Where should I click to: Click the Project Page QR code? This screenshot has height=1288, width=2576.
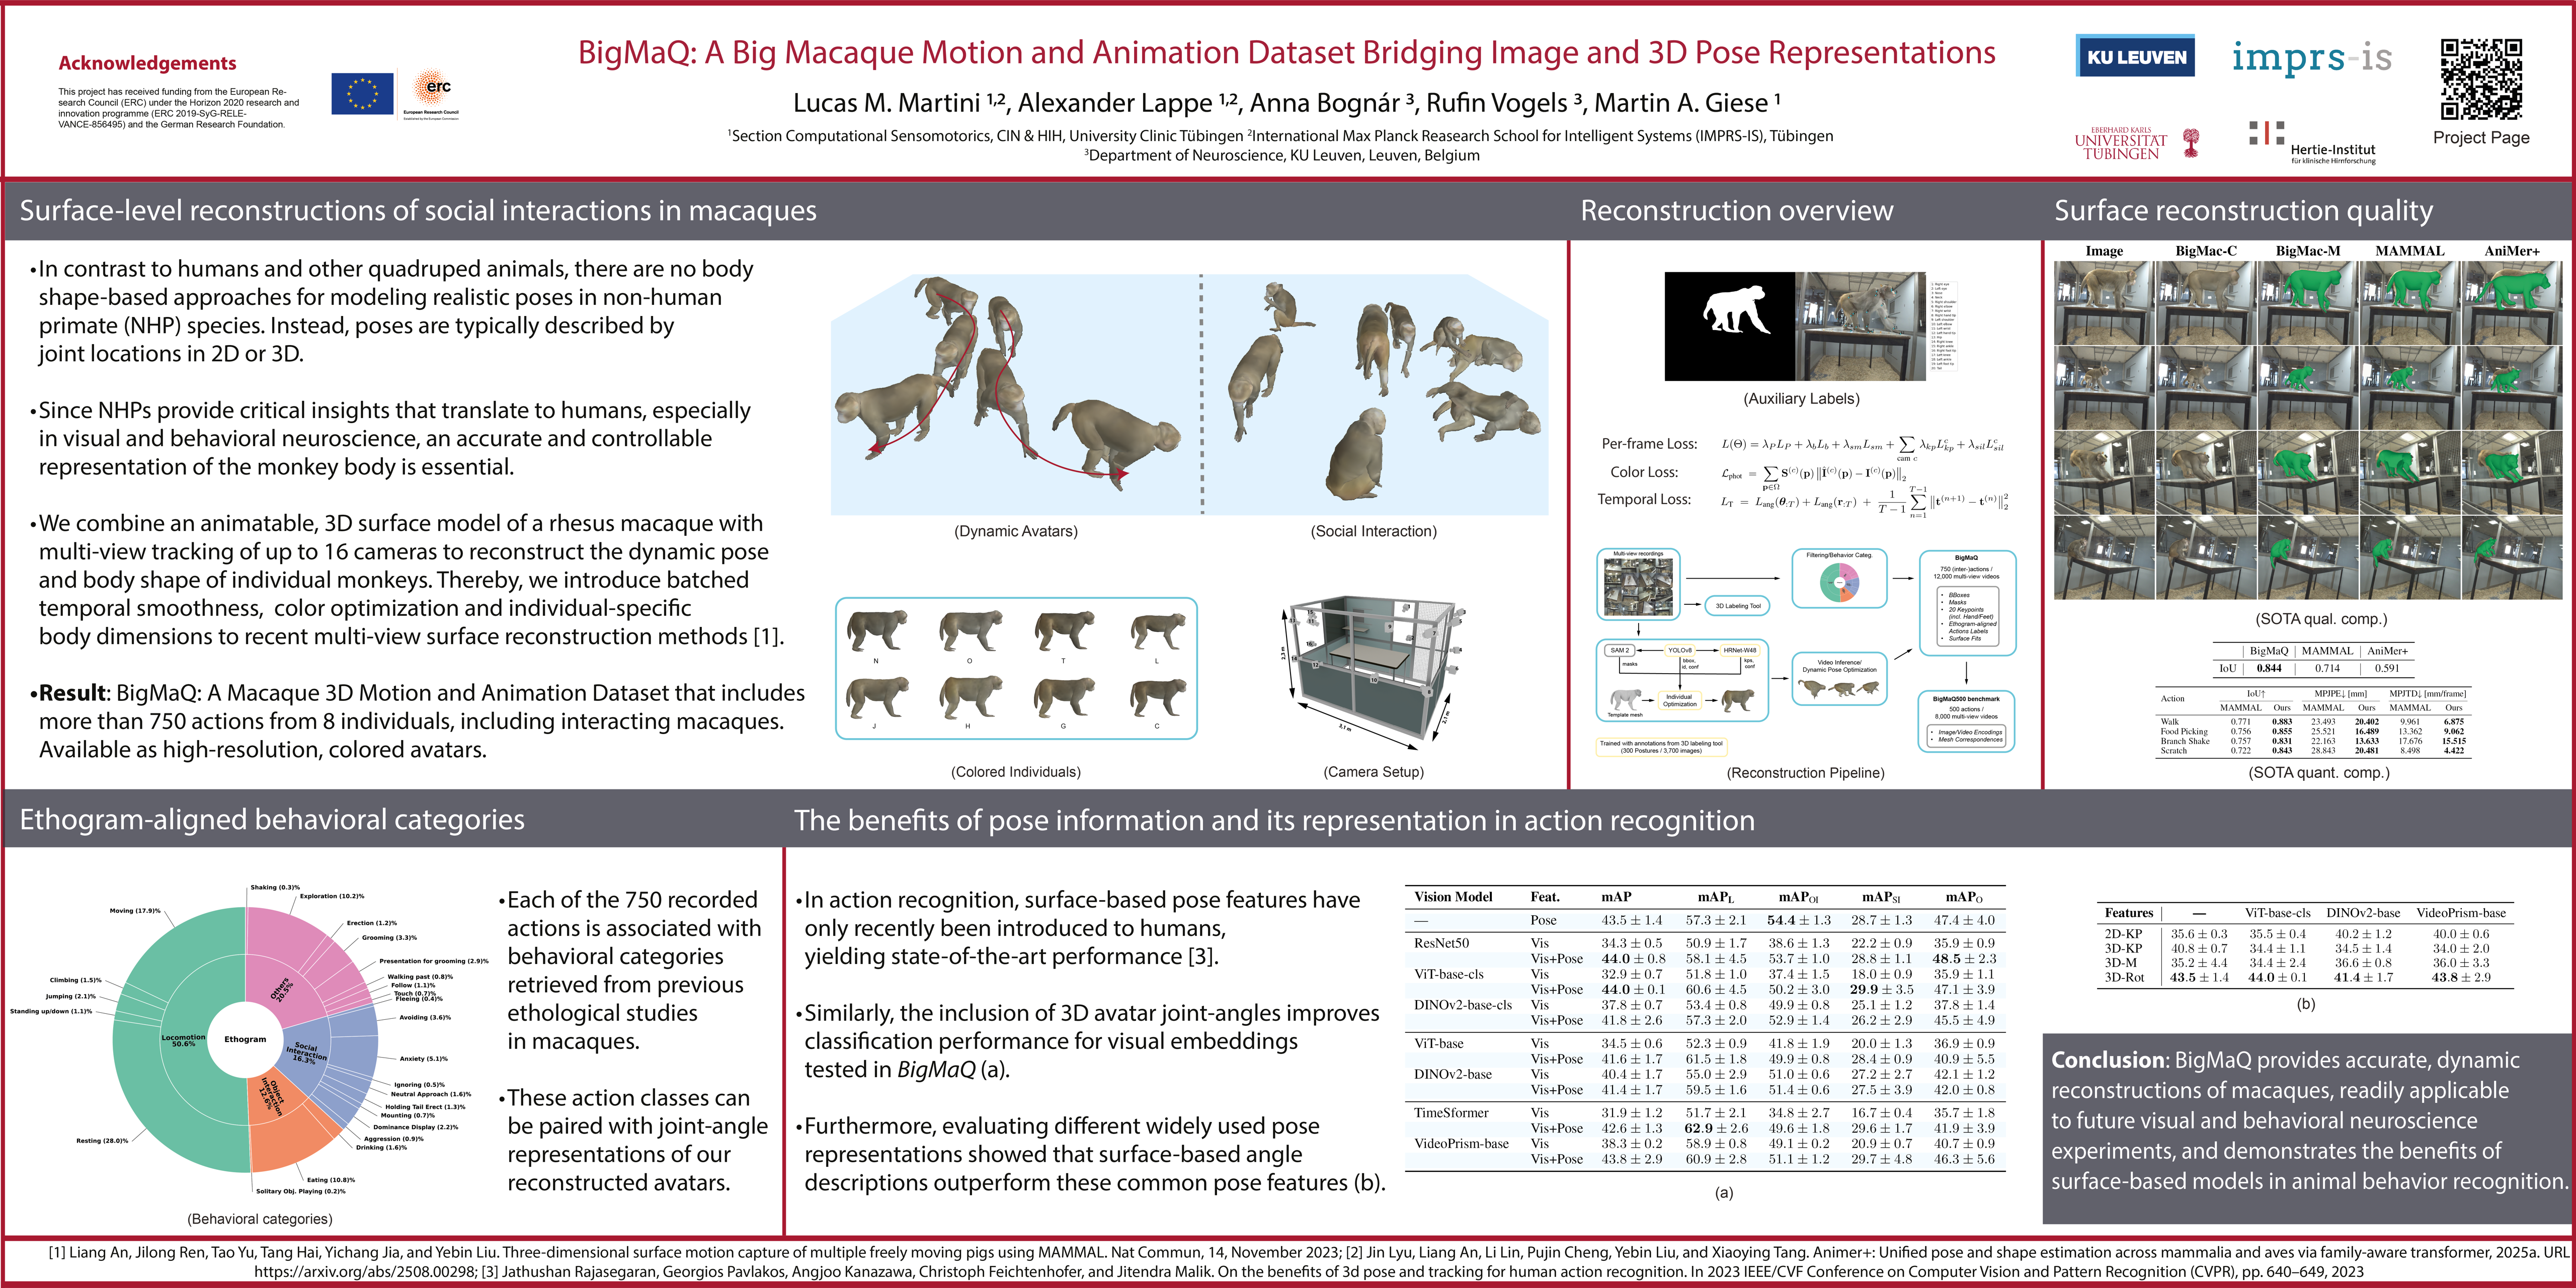coord(2480,79)
